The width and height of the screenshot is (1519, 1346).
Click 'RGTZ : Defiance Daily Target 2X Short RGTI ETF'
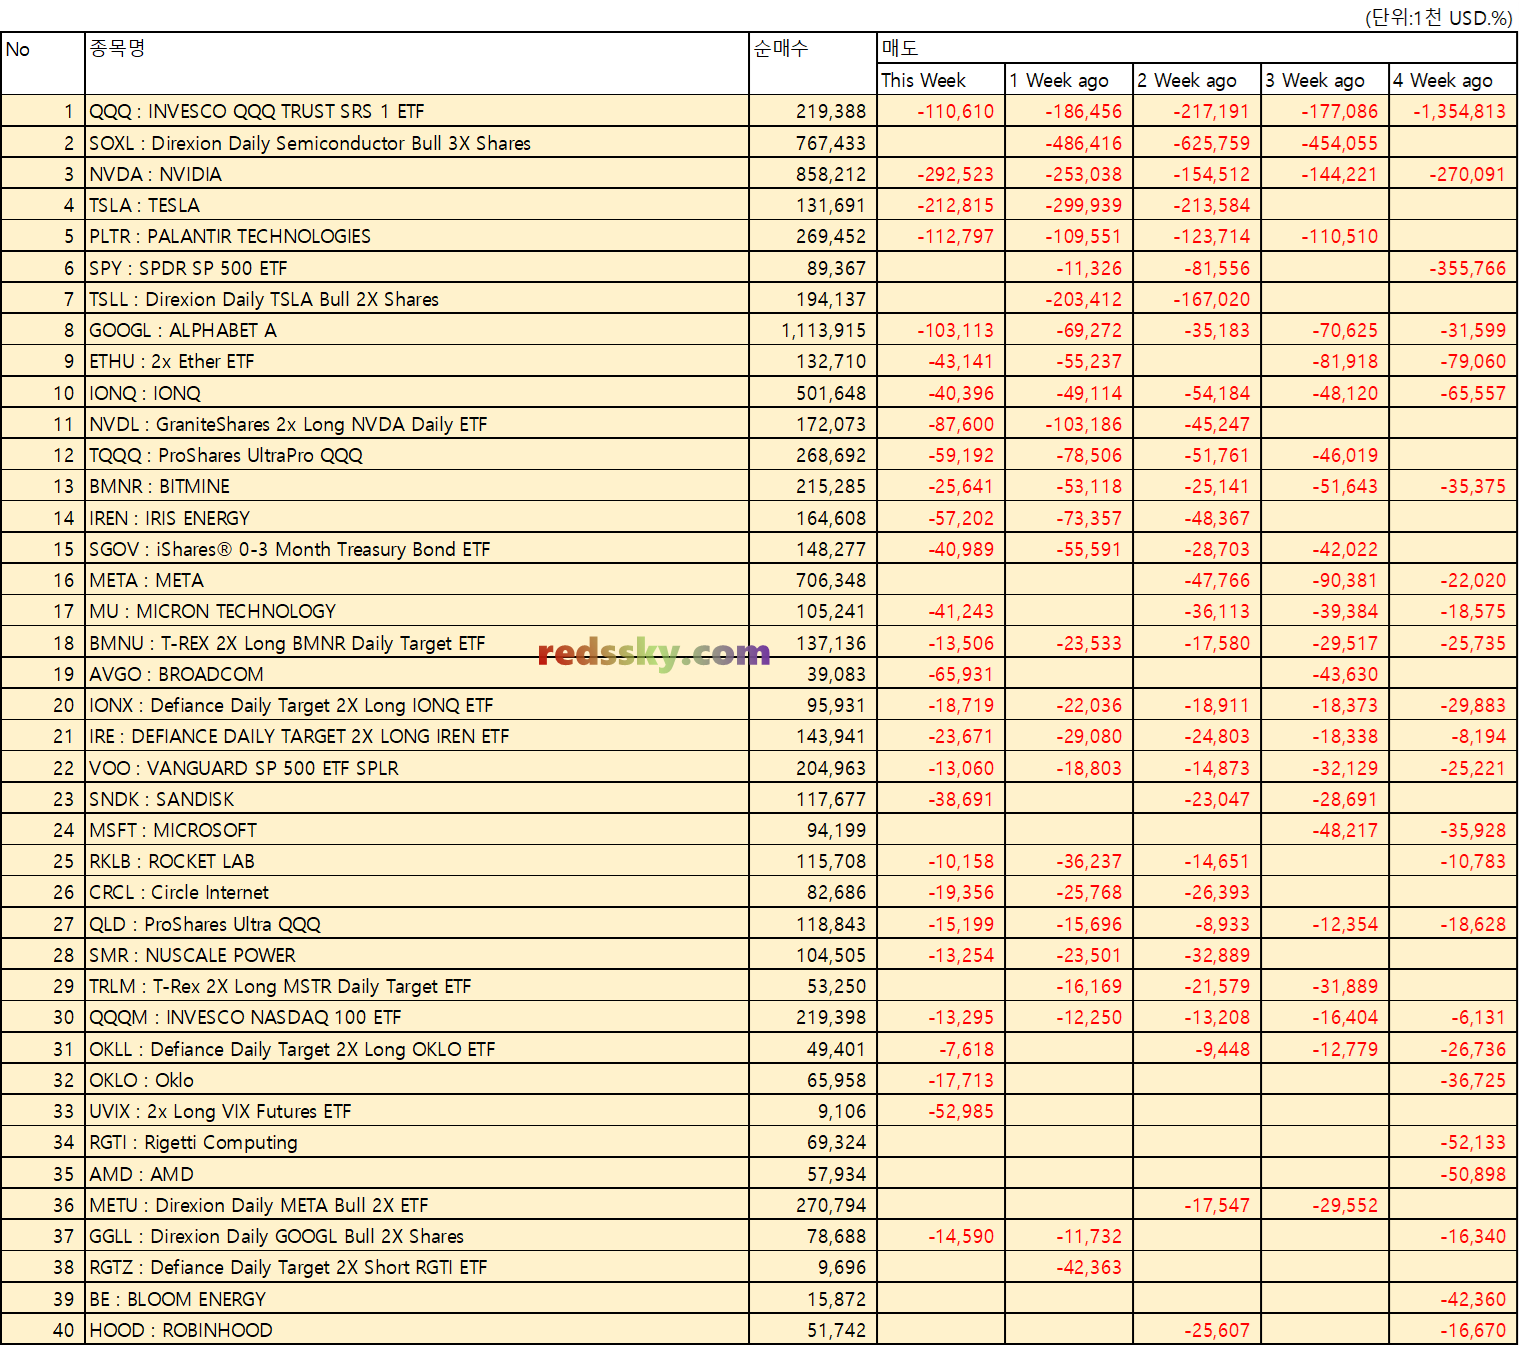[417, 1267]
